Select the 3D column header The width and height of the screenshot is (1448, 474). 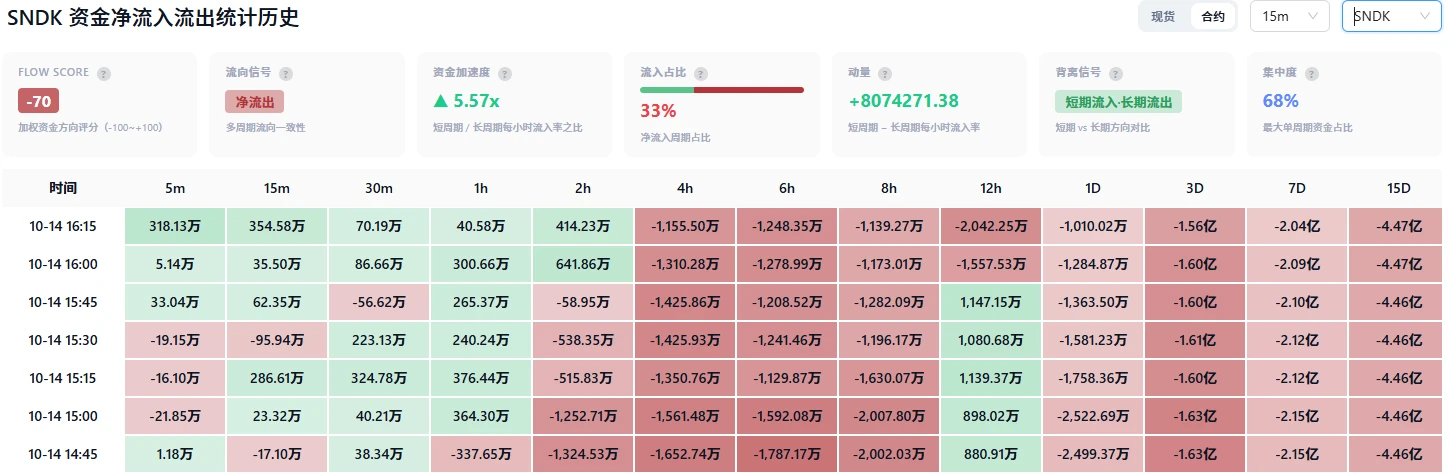1195,188
